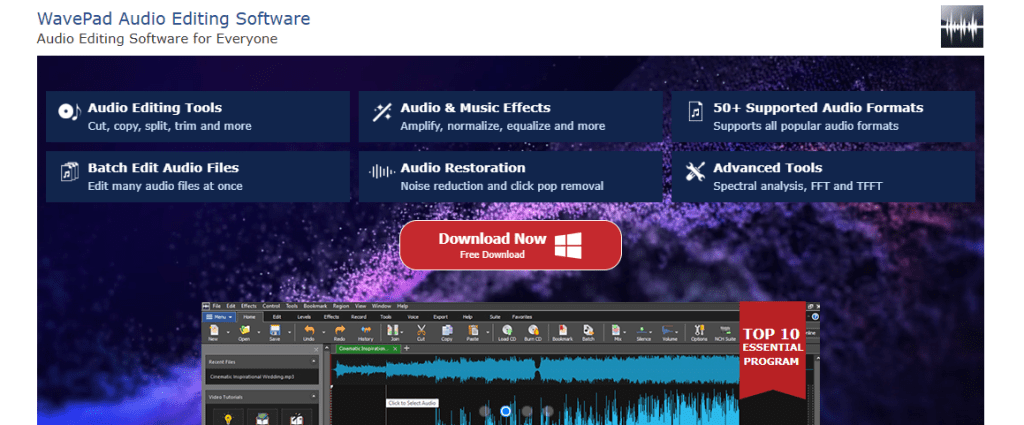Image resolution: width=1024 pixels, height=425 pixels.
Task: Click the Batch Edit Audio Files icon
Action: pyautogui.click(x=69, y=172)
